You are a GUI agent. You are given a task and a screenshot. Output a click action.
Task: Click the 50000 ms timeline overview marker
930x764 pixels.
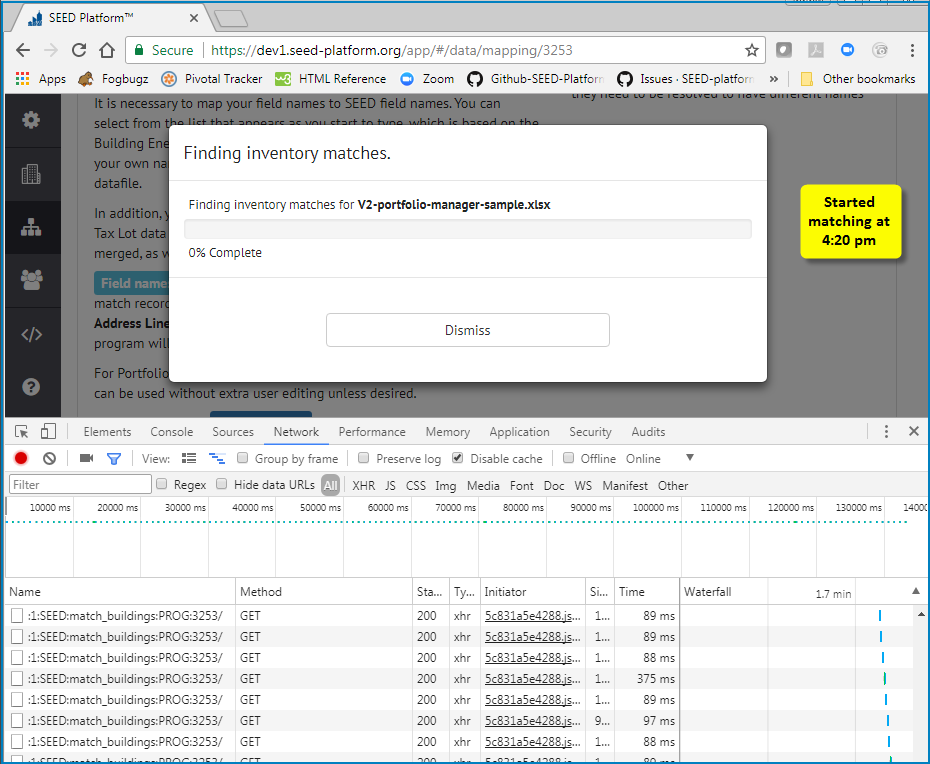[321, 507]
